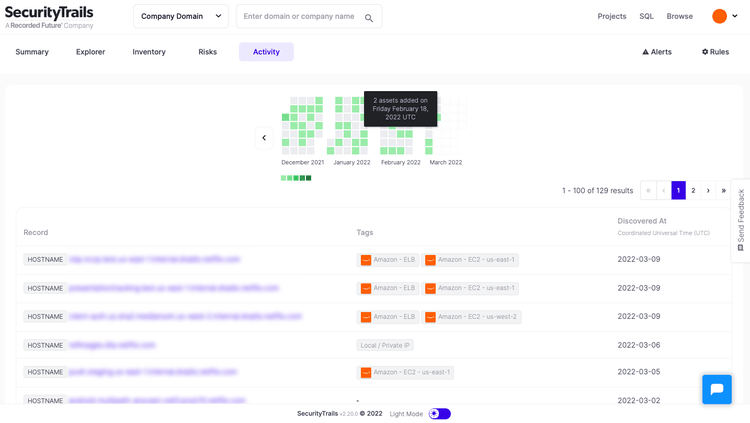The image size is (750, 423).
Task: Go to previous months in the heatmap
Action: [x=264, y=138]
